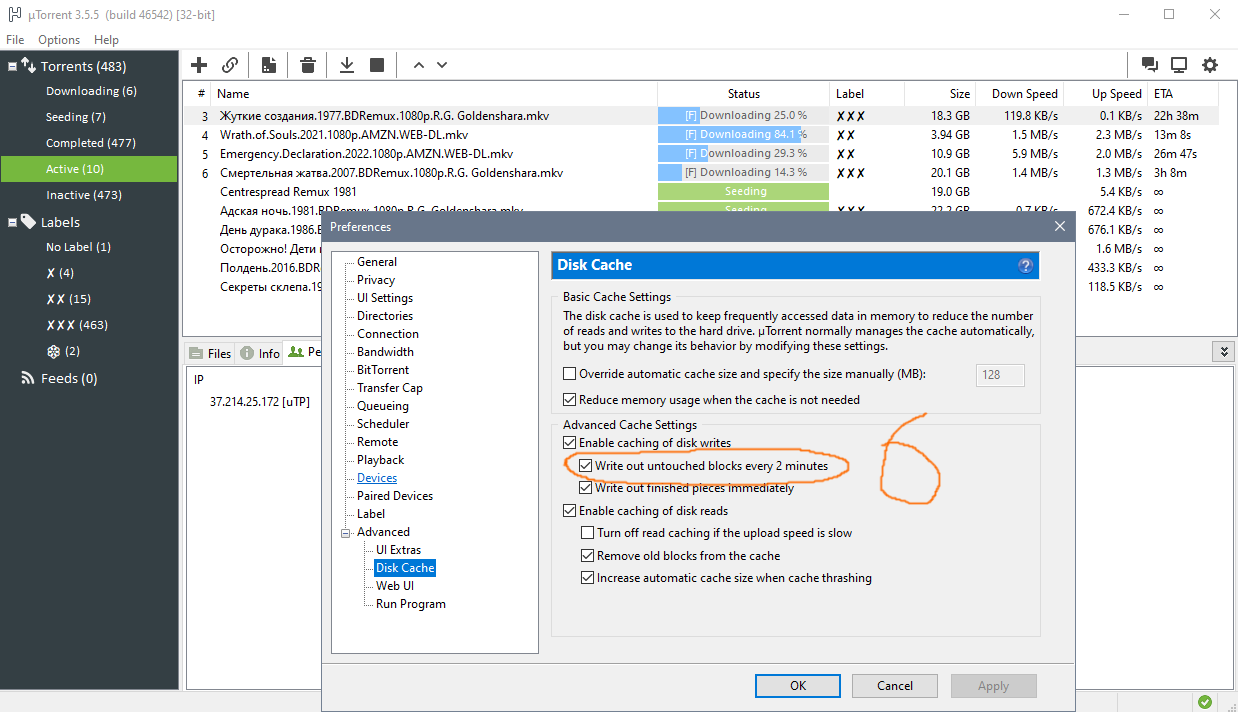1238x712 pixels.
Task: Switch to the Info tab
Action: 260,353
